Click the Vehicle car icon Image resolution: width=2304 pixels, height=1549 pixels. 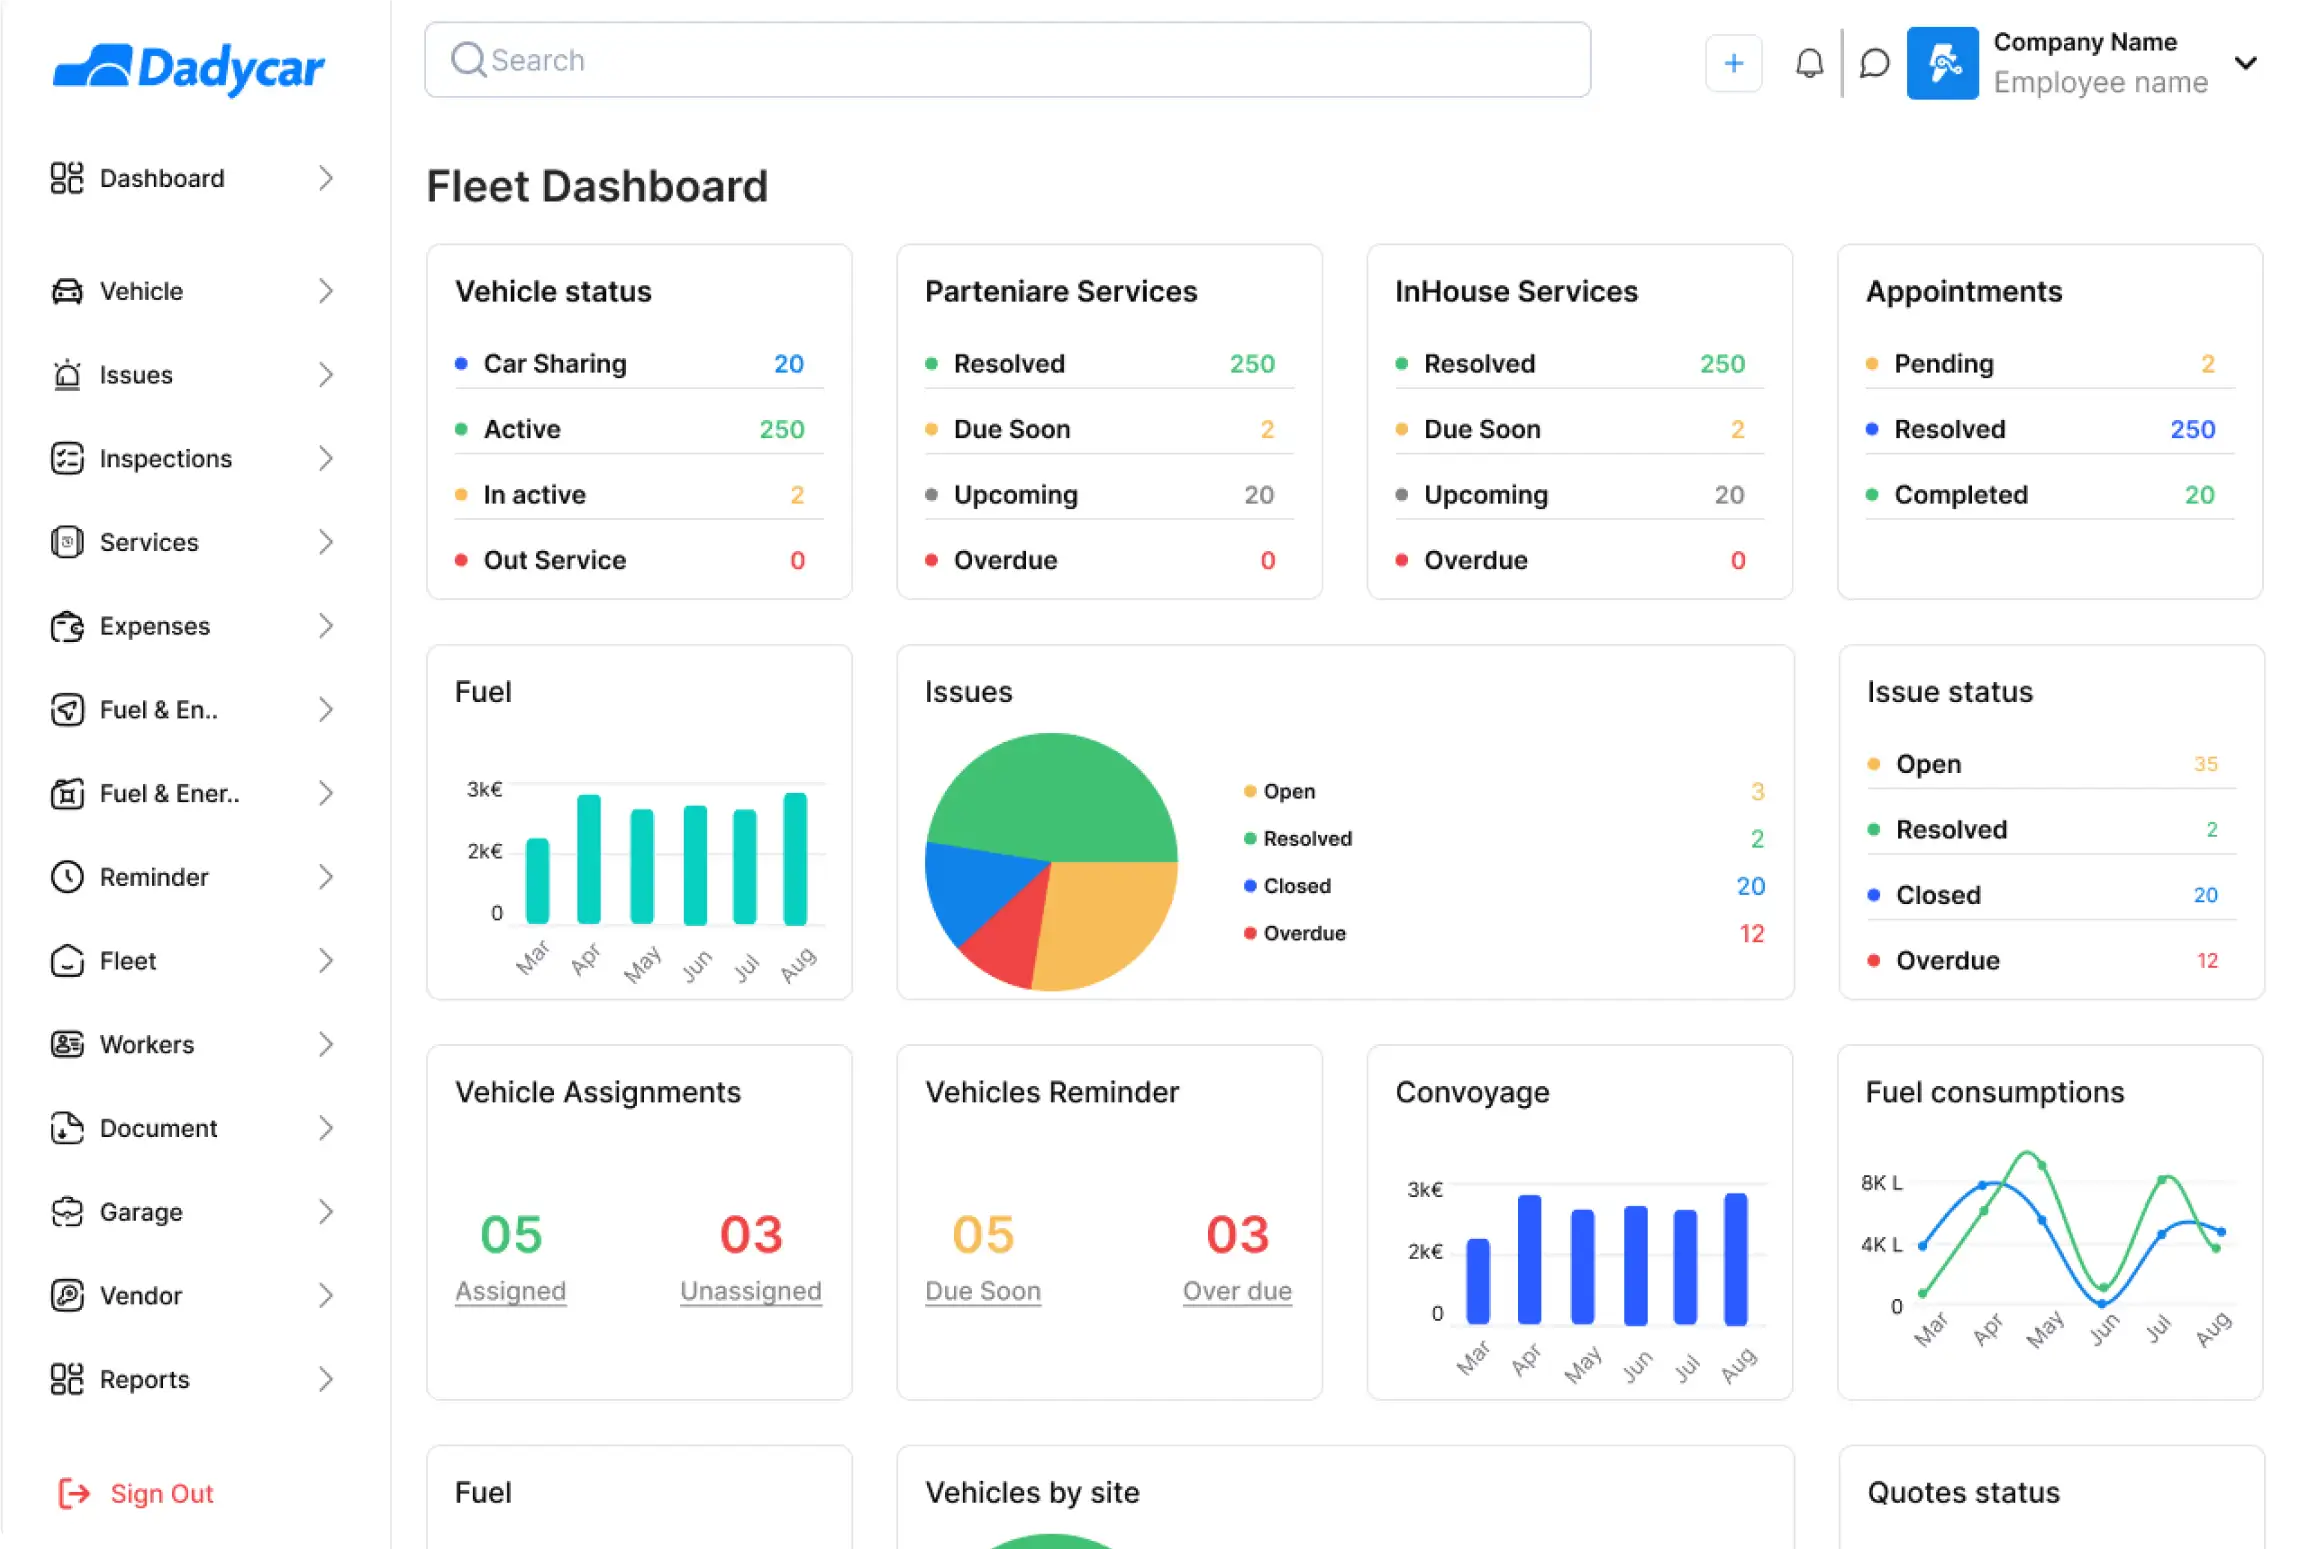tap(67, 291)
